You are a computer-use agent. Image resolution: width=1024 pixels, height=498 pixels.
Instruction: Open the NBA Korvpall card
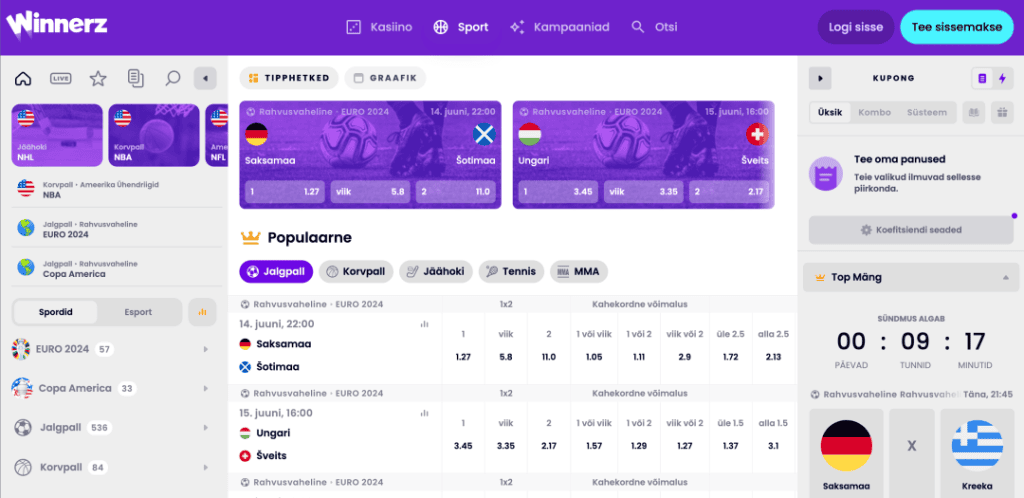tap(154, 135)
